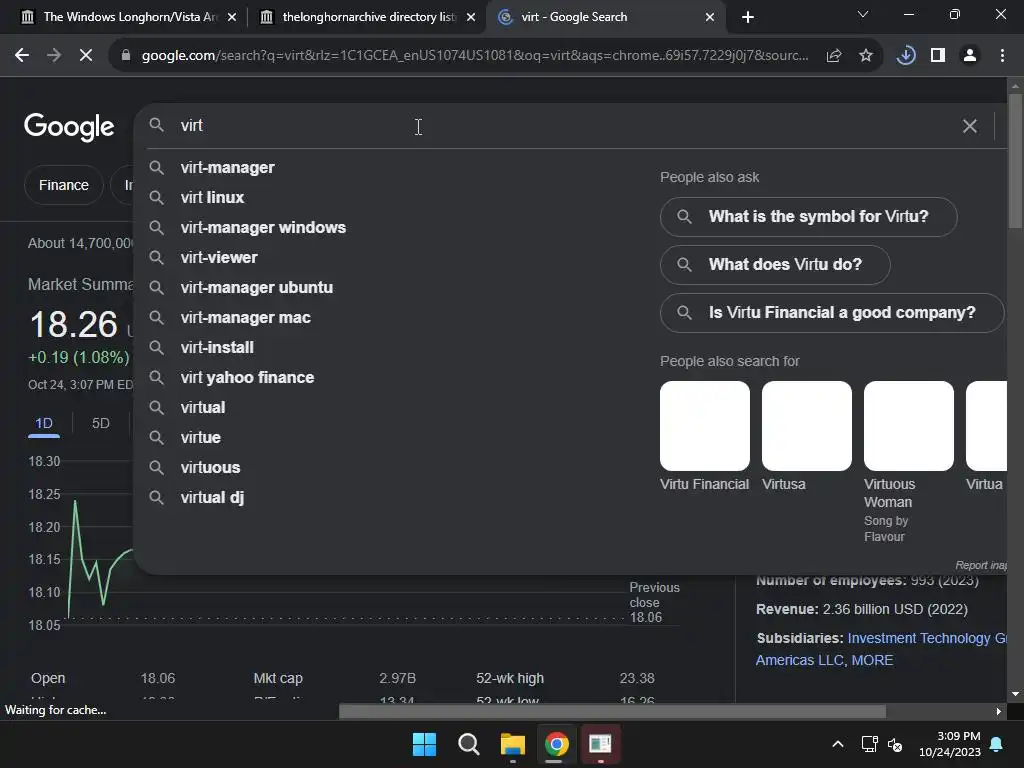Open File Explorer from the taskbar

point(513,744)
